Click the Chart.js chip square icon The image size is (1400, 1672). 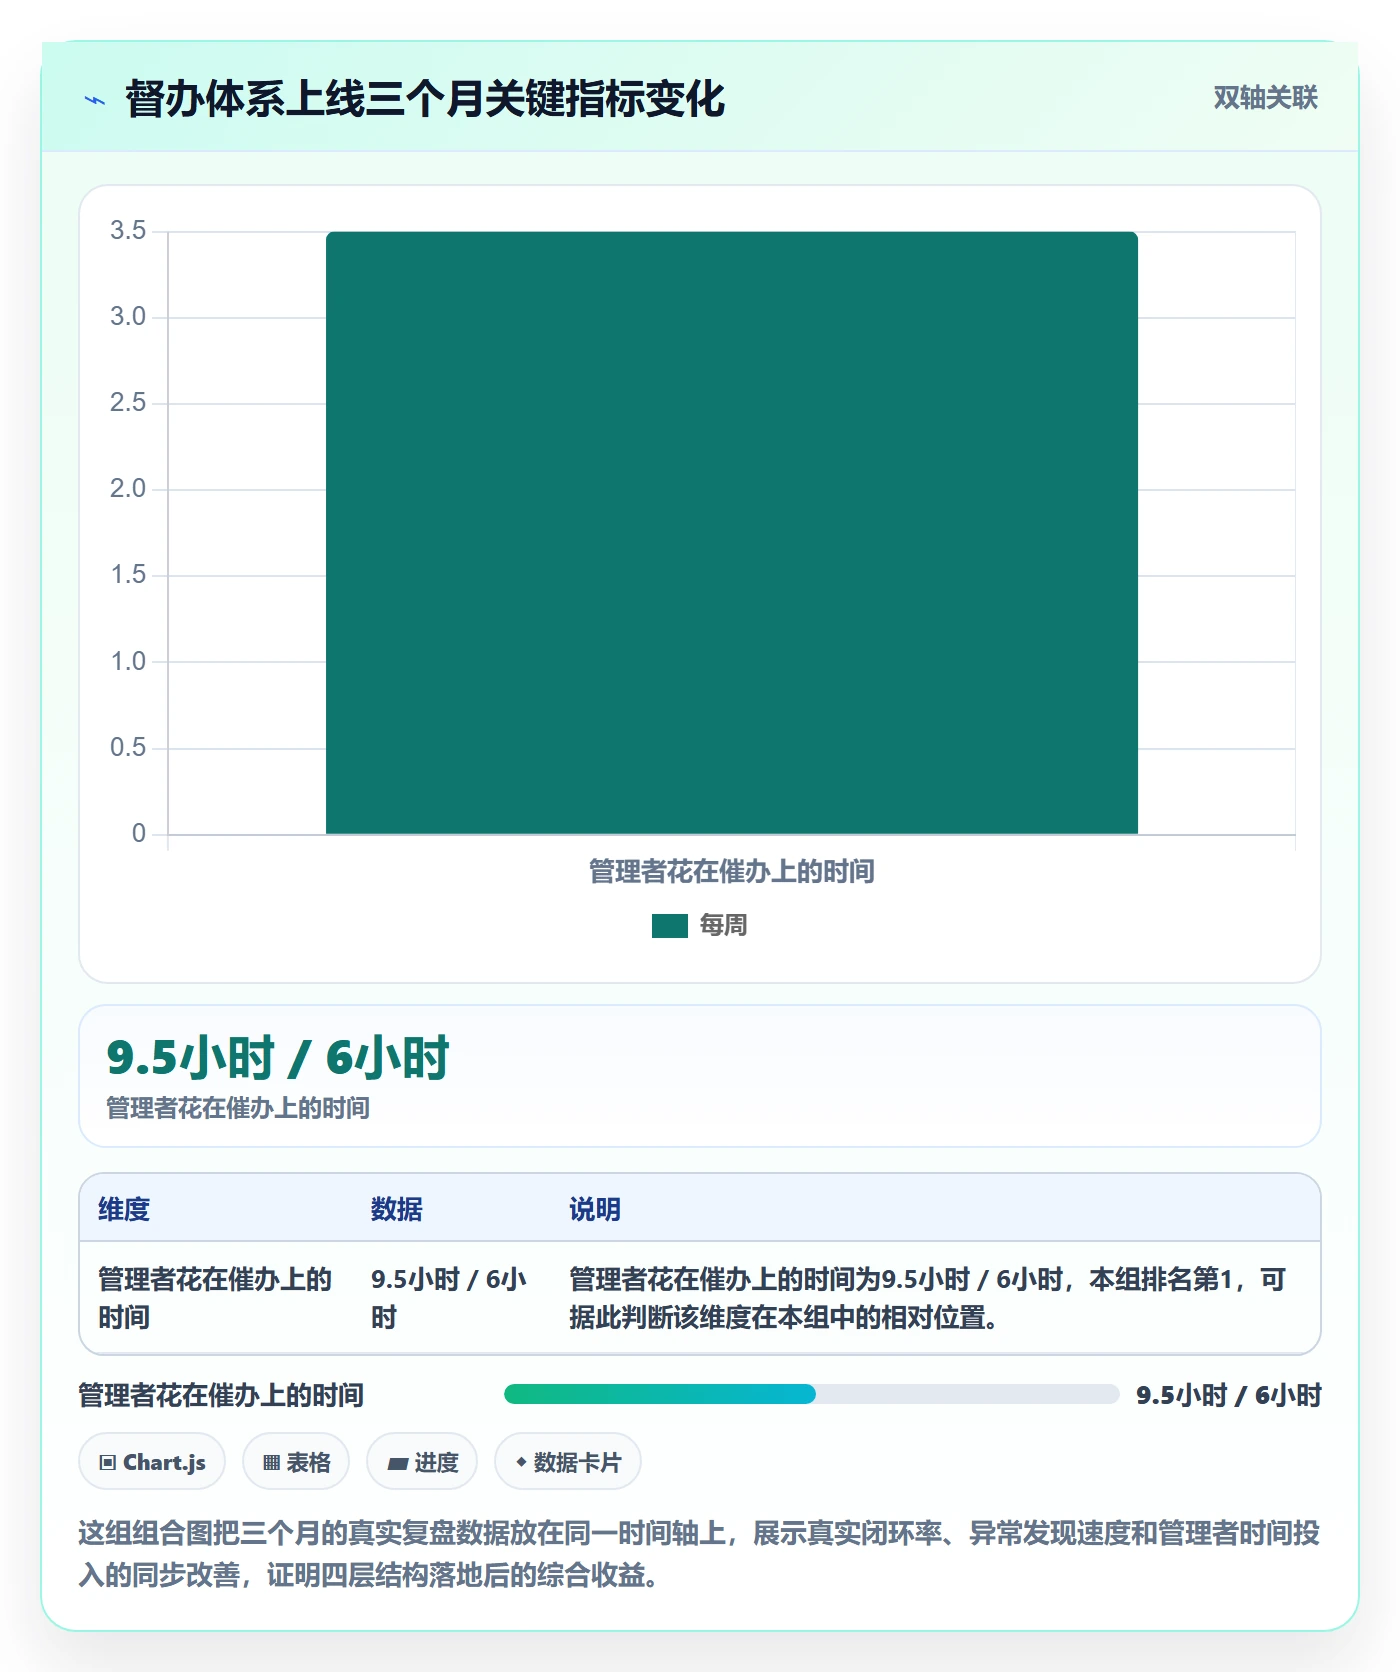click(107, 1463)
